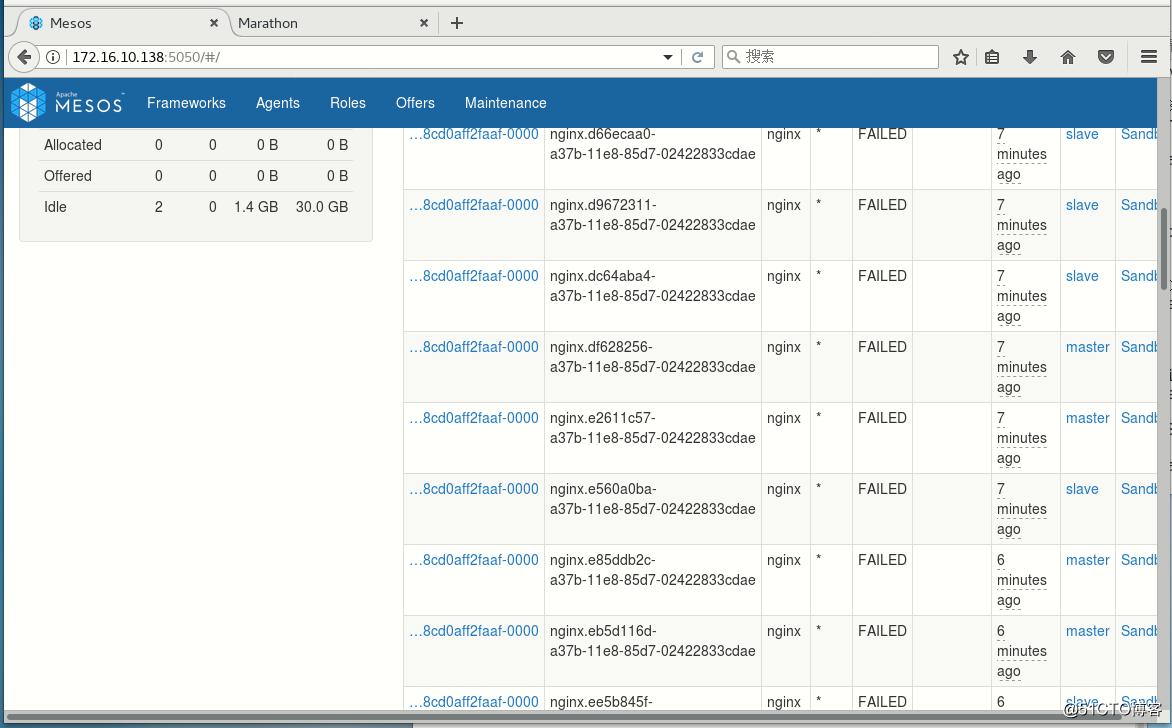Show site information icon in address bar
This screenshot has width=1172, height=728.
pos(53,57)
